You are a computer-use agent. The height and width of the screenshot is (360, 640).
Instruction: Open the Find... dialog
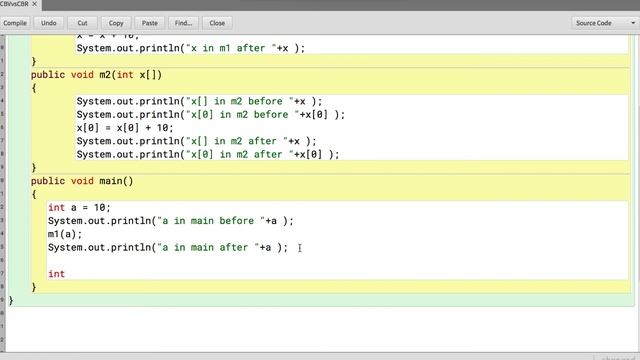click(x=183, y=23)
